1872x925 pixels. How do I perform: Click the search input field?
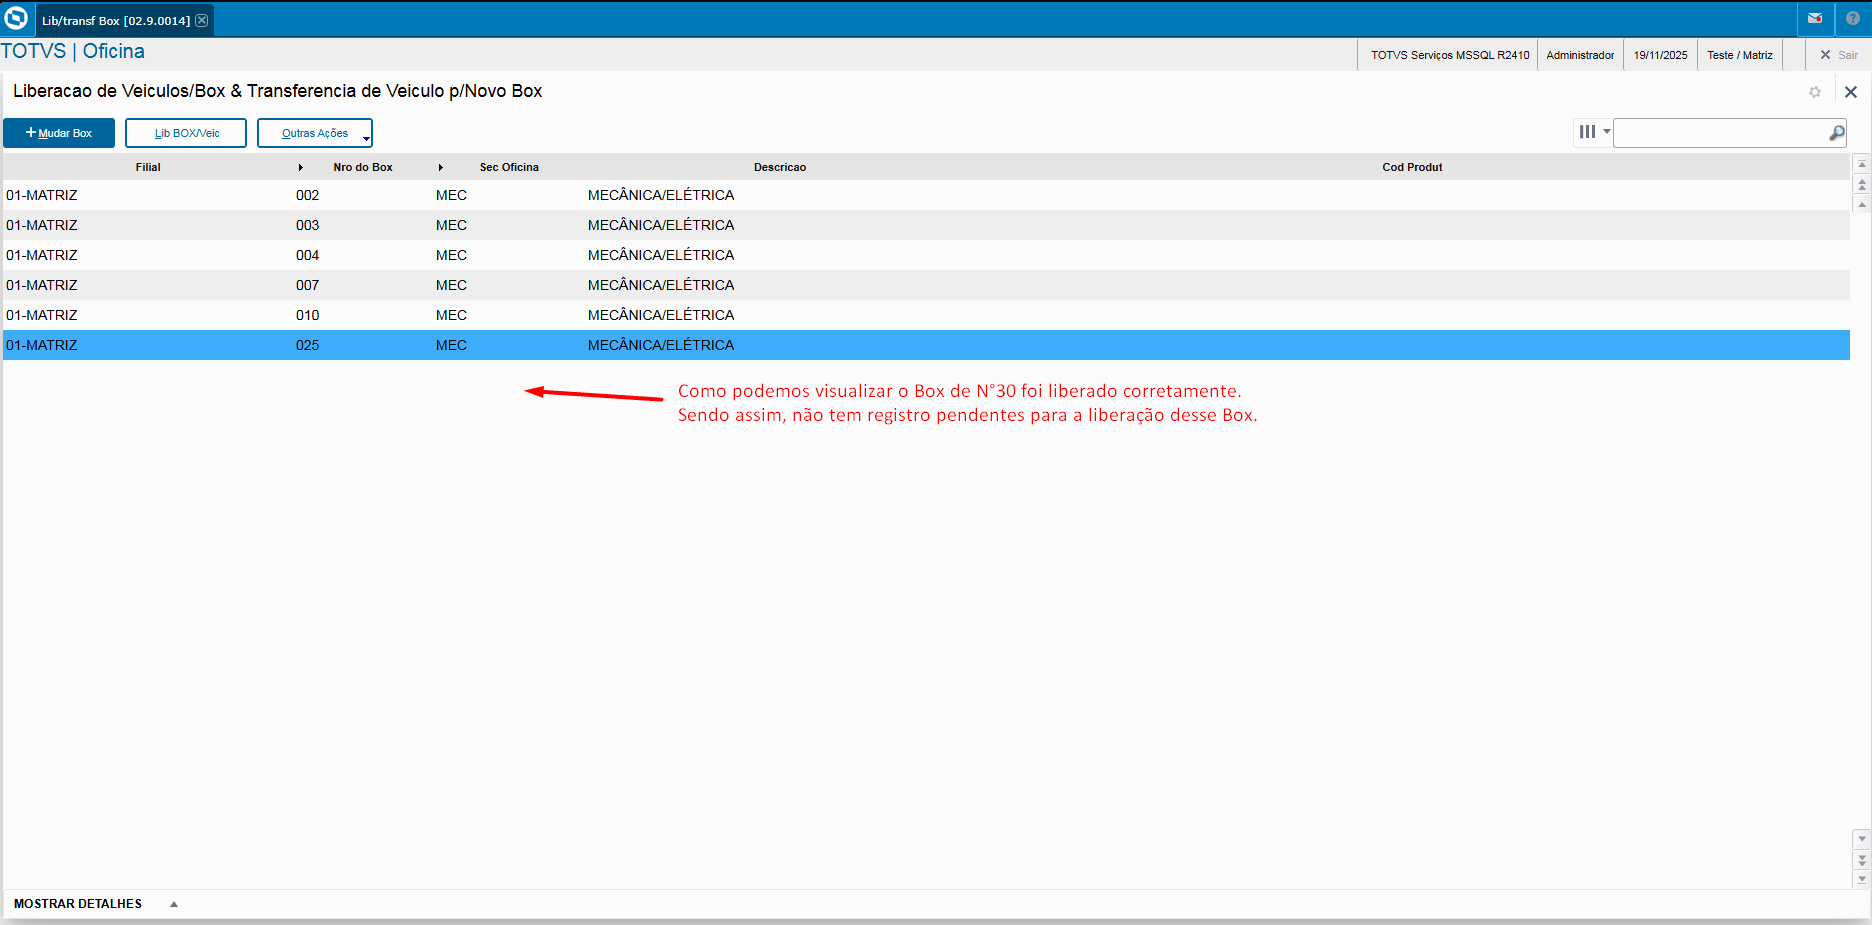(x=1720, y=133)
